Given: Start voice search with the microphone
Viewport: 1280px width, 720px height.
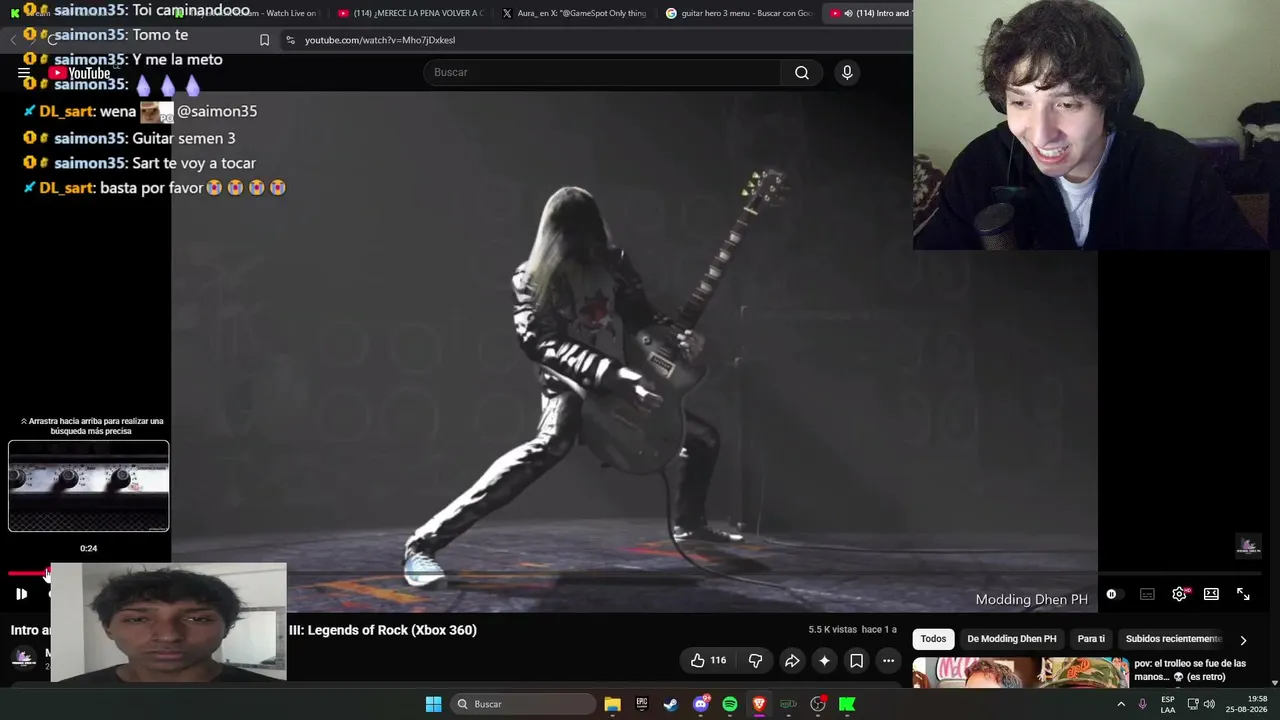Looking at the screenshot, I should [x=847, y=72].
